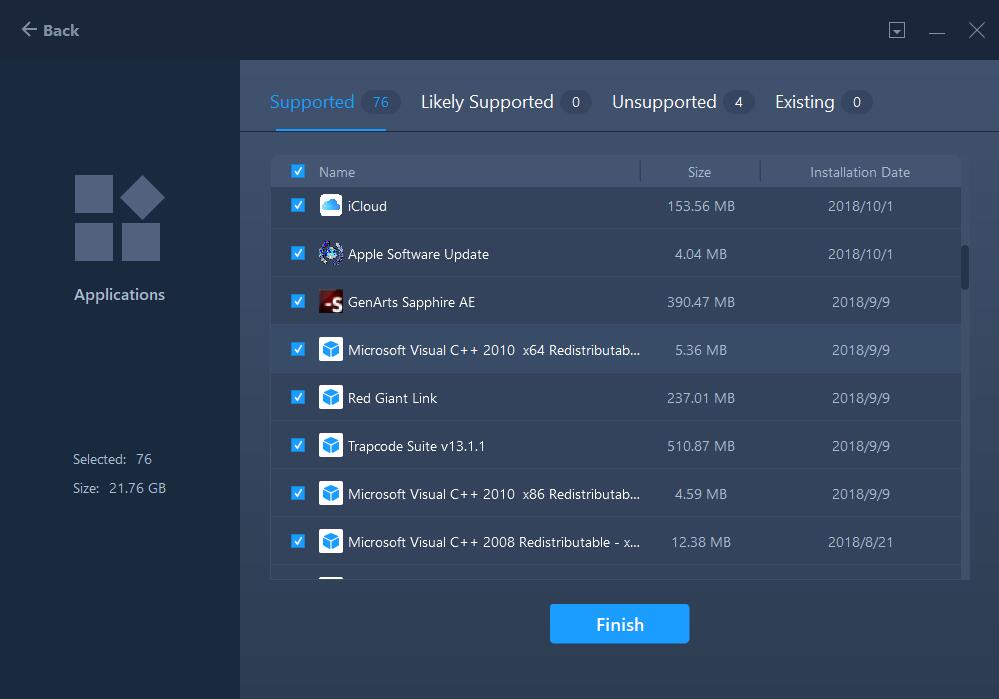This screenshot has width=999, height=699.
Task: Click the Apple Software Update icon
Action: (331, 254)
